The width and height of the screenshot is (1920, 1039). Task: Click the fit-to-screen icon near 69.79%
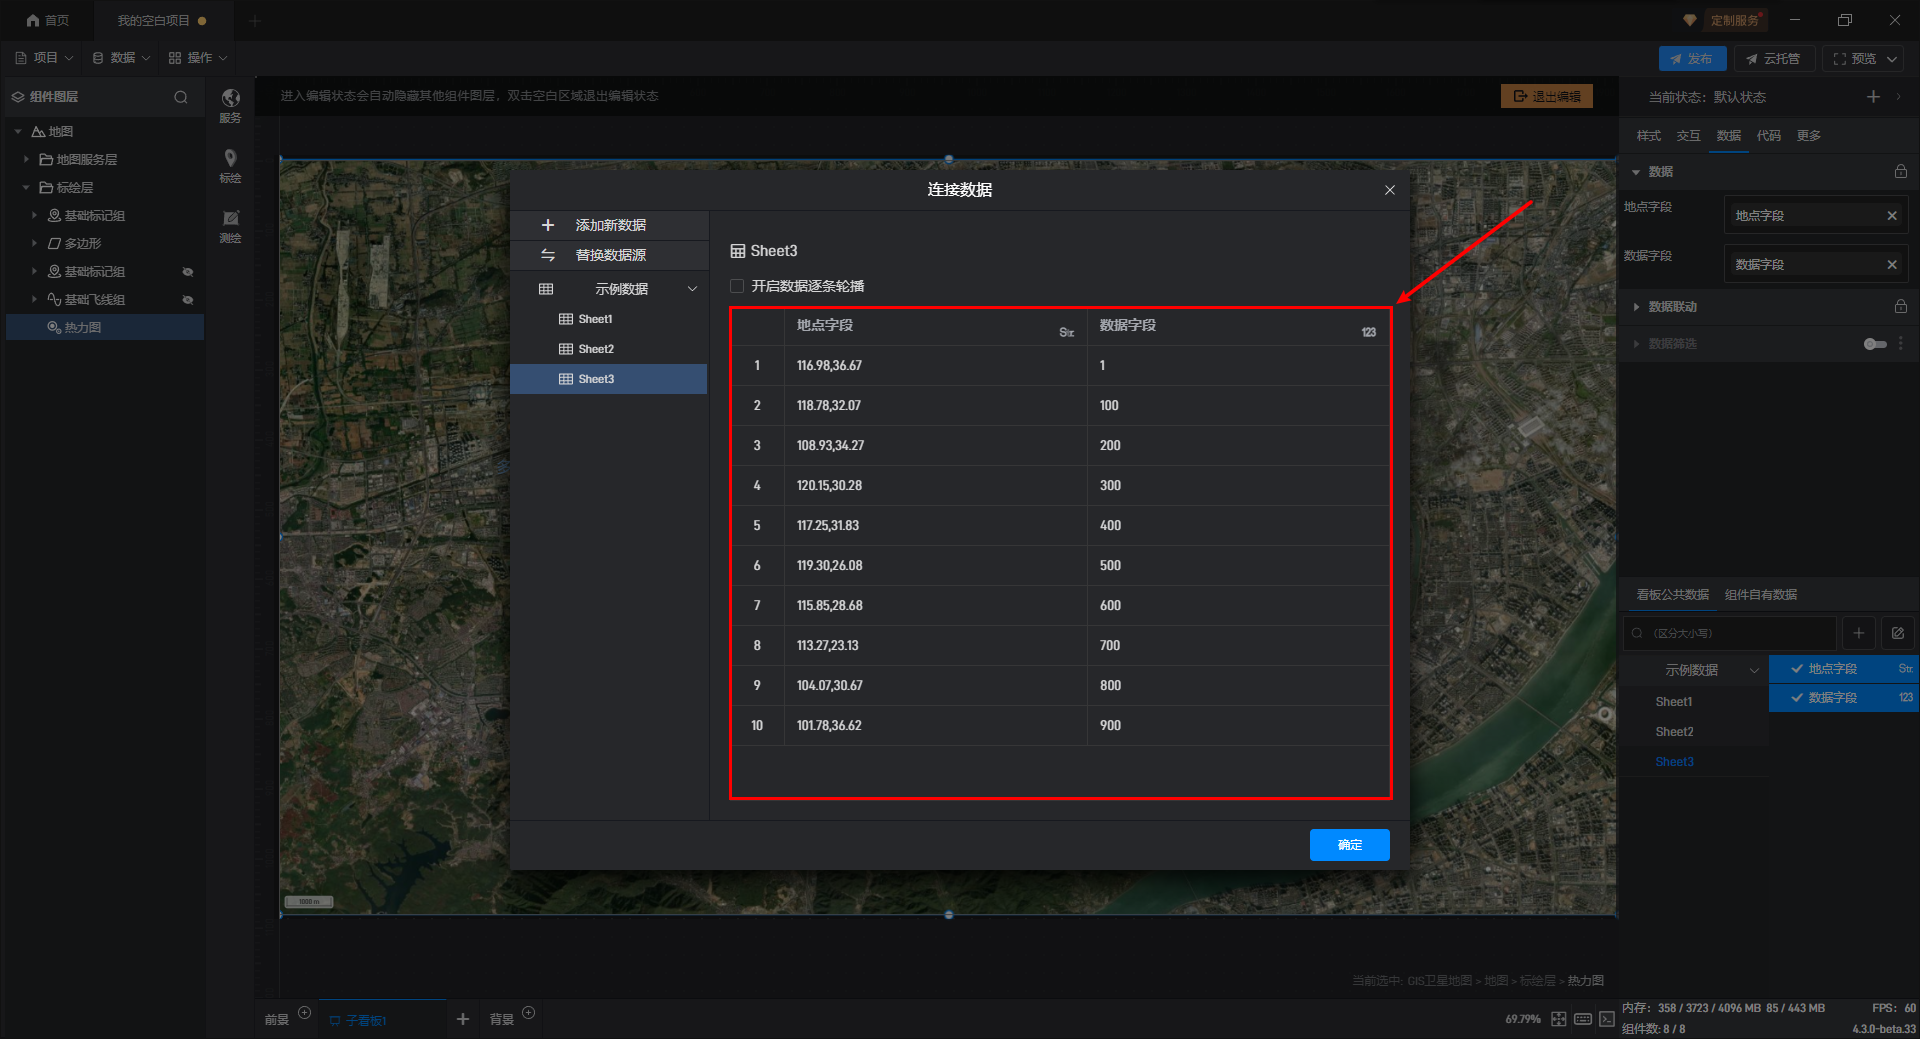[1558, 1019]
